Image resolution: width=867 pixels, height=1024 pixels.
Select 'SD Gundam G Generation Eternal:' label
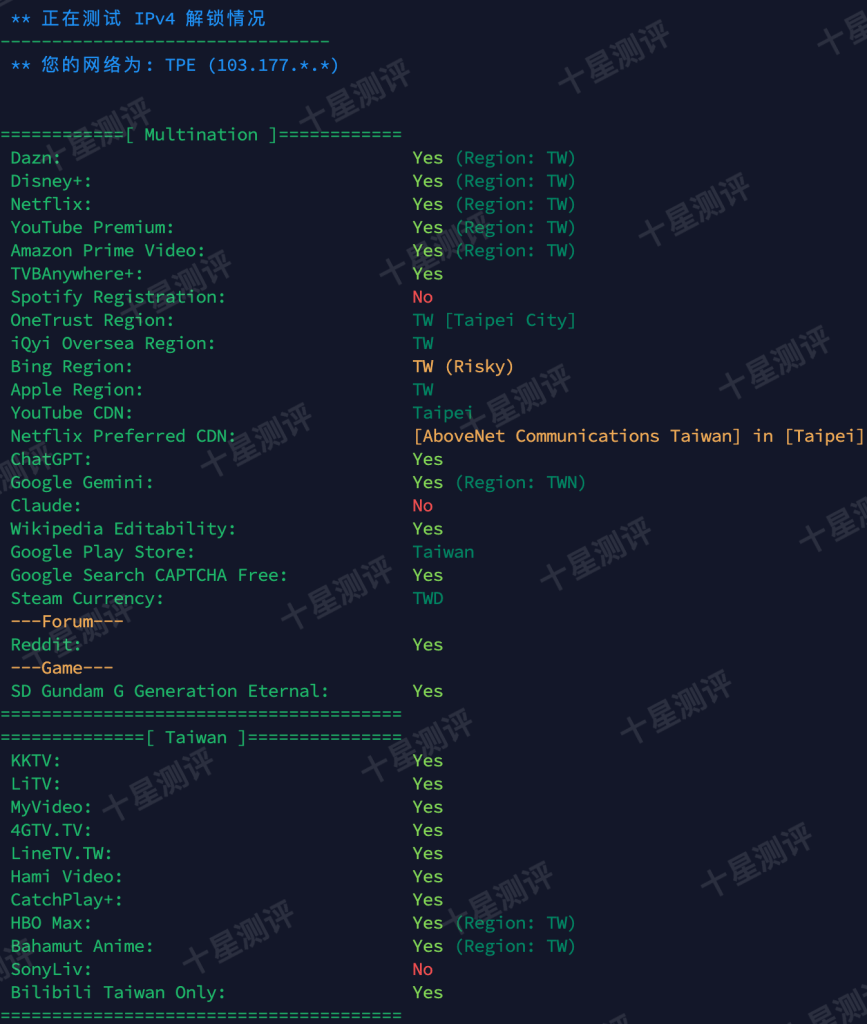pyautogui.click(x=170, y=691)
